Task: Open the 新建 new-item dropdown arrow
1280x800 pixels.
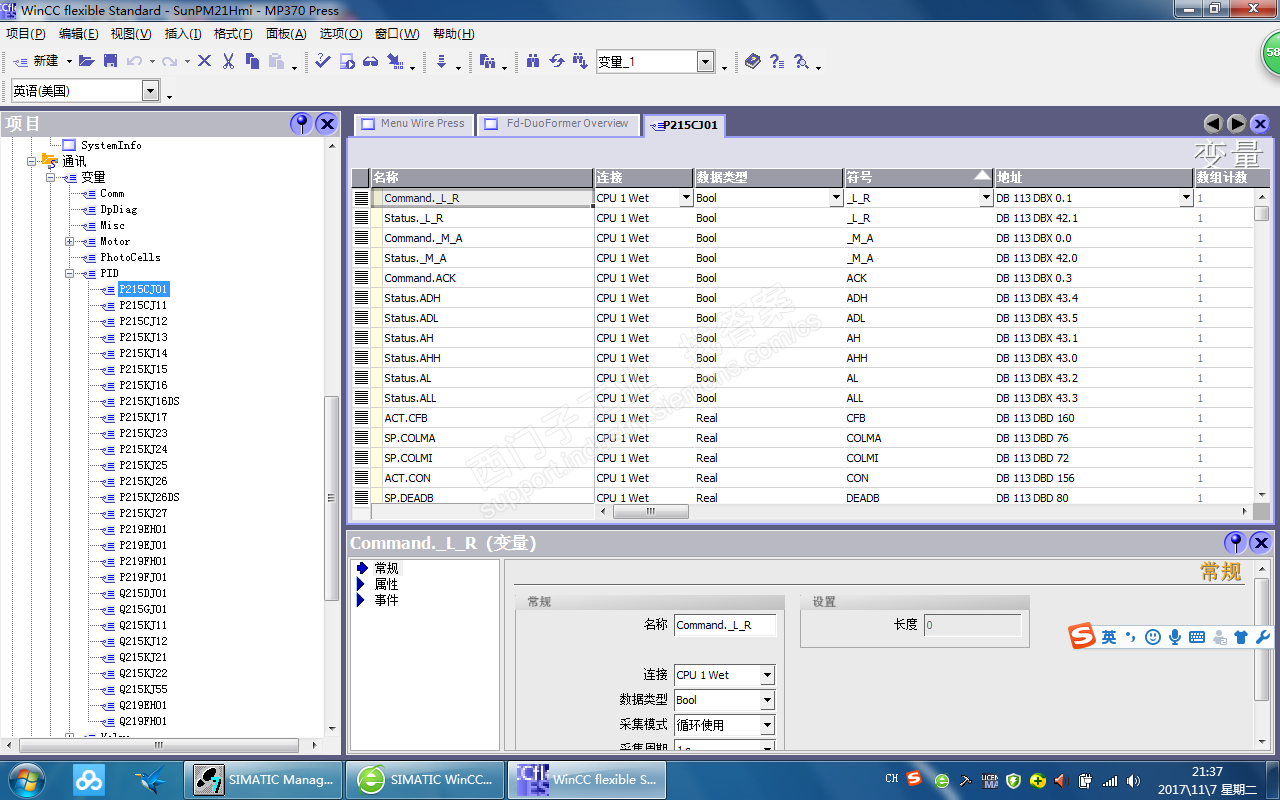Action: click(x=68, y=61)
